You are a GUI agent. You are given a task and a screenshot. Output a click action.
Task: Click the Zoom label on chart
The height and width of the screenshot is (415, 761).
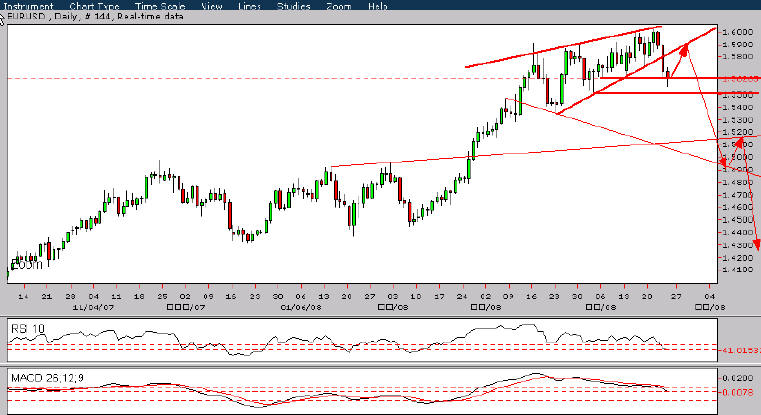[26, 265]
